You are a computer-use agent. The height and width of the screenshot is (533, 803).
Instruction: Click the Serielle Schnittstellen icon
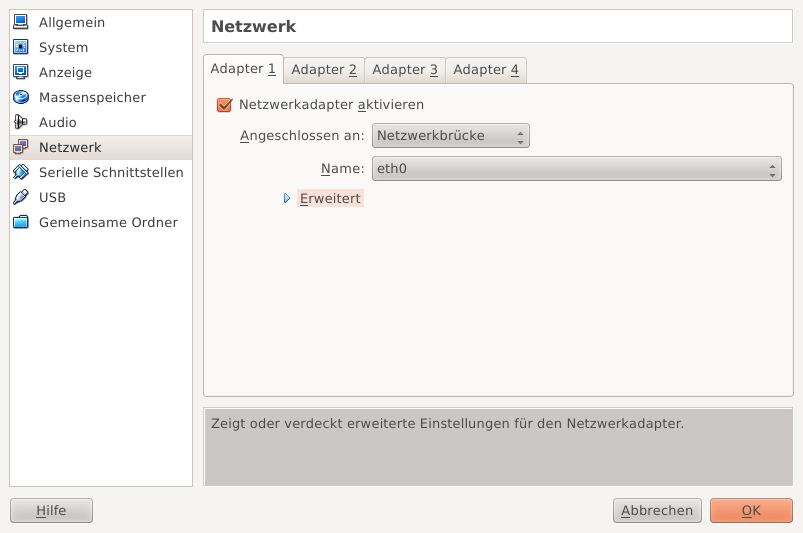tap(20, 172)
